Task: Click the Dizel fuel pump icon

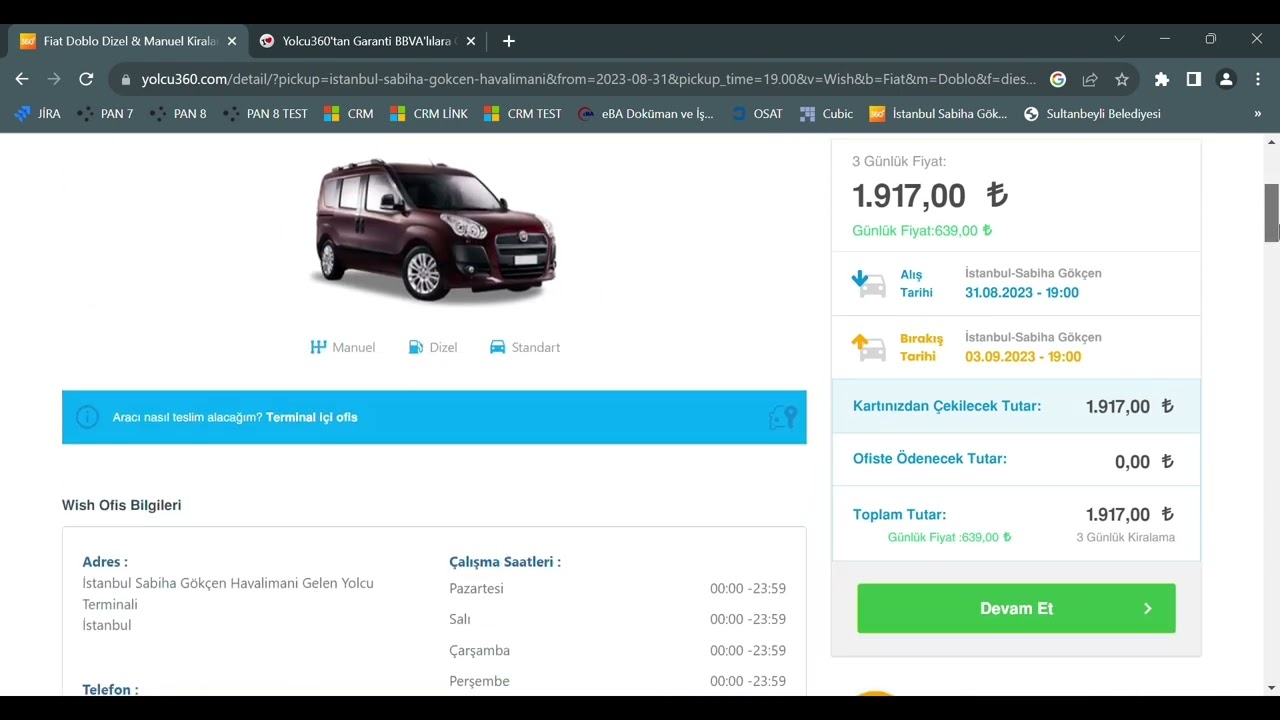Action: click(x=416, y=347)
